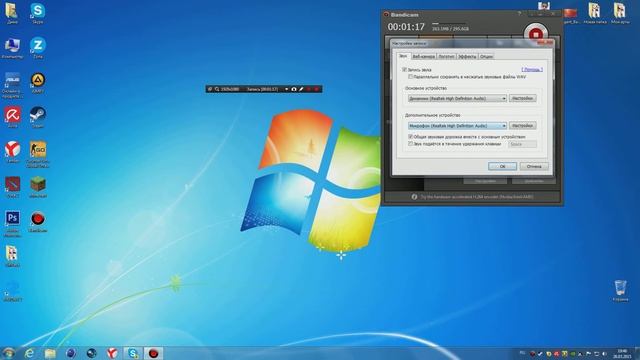Viewport: 640px width, 360px height.
Task: Enable parallel saving to WAV files checkbox
Action: click(411, 77)
